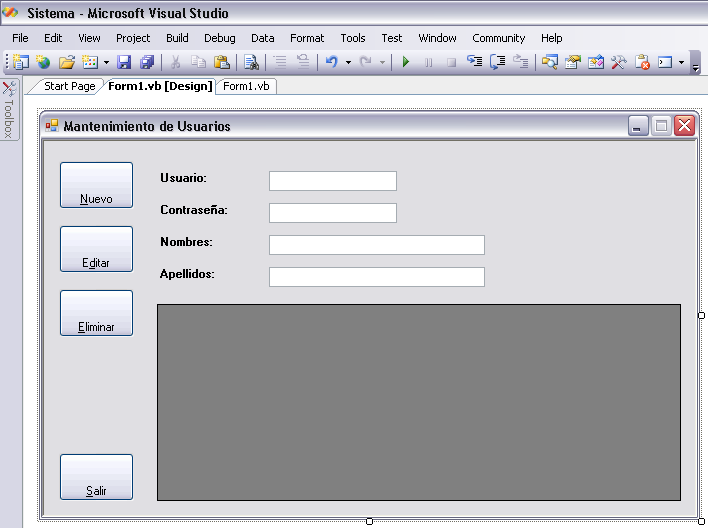Viewport: 708px width, 528px height.
Task: Open the Solution Explorer toolbar icon
Action: [550, 62]
